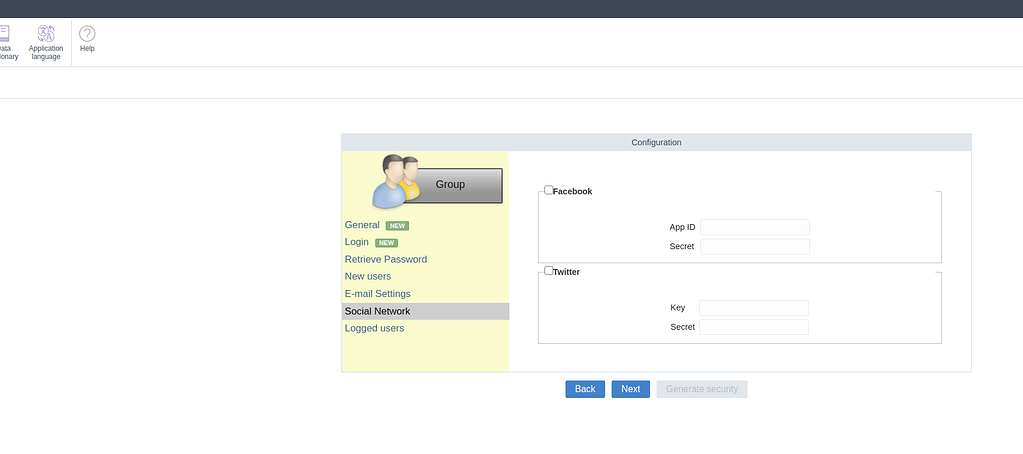Viewport: 1023px width, 454px height.
Task: Click the Generate security button
Action: (x=702, y=389)
